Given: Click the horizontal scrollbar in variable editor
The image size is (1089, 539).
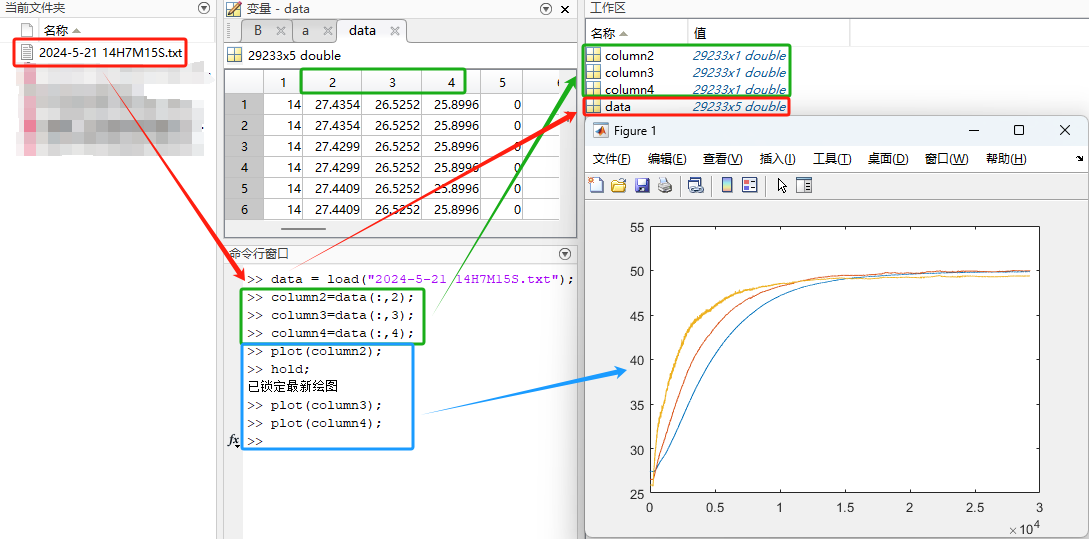Looking at the screenshot, I should click(304, 228).
